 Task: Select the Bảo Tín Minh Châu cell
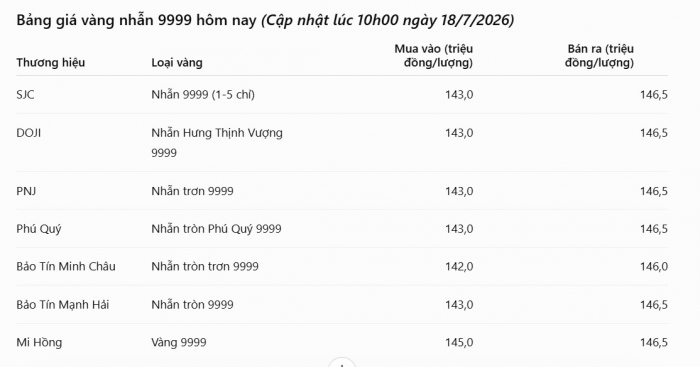pyautogui.click(x=66, y=267)
